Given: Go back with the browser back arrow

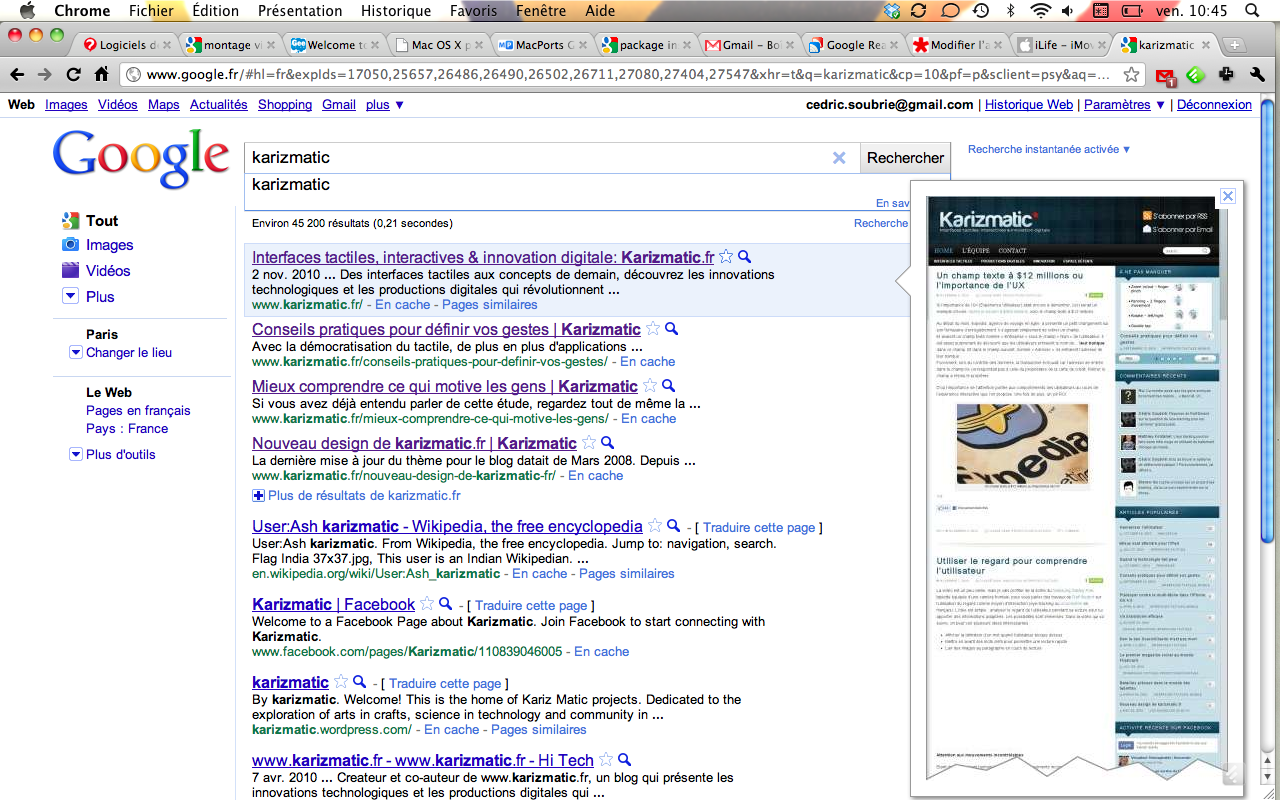Looking at the screenshot, I should 18,75.
